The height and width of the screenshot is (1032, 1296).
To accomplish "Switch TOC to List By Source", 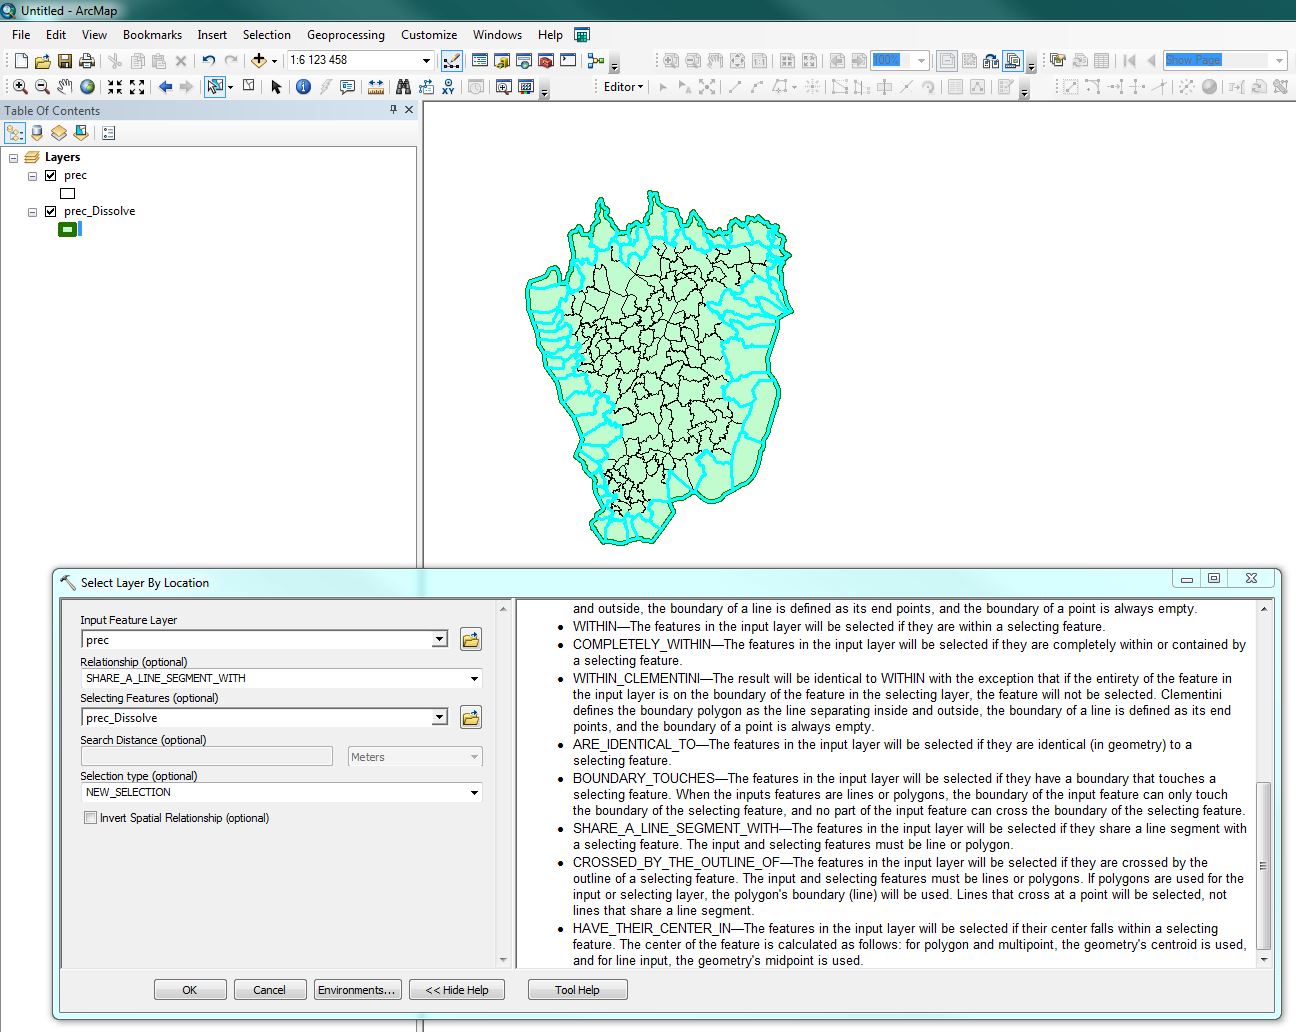I will point(37,132).
